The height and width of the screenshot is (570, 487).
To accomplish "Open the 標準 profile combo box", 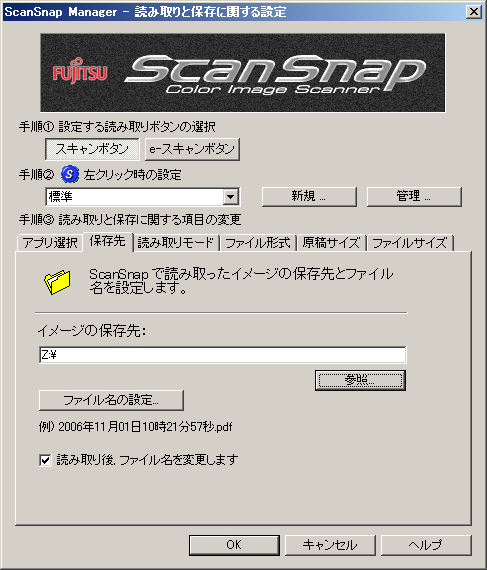I will click(142, 197).
